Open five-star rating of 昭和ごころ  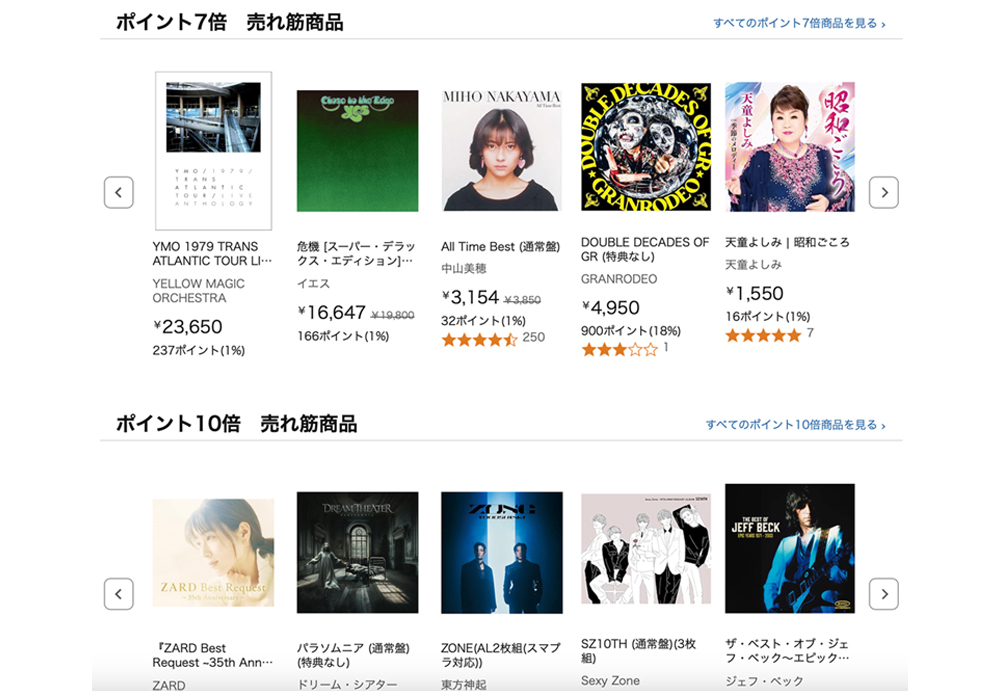click(x=763, y=335)
